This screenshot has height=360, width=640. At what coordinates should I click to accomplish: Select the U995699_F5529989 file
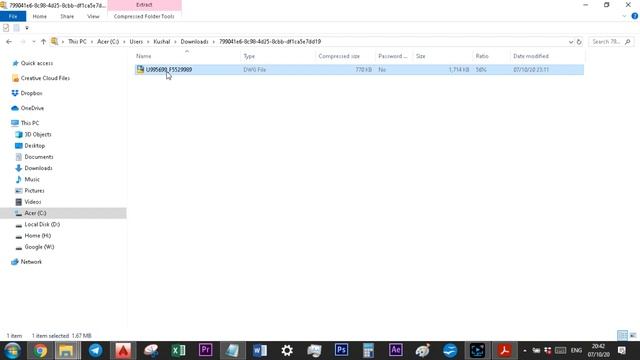pyautogui.click(x=169, y=70)
